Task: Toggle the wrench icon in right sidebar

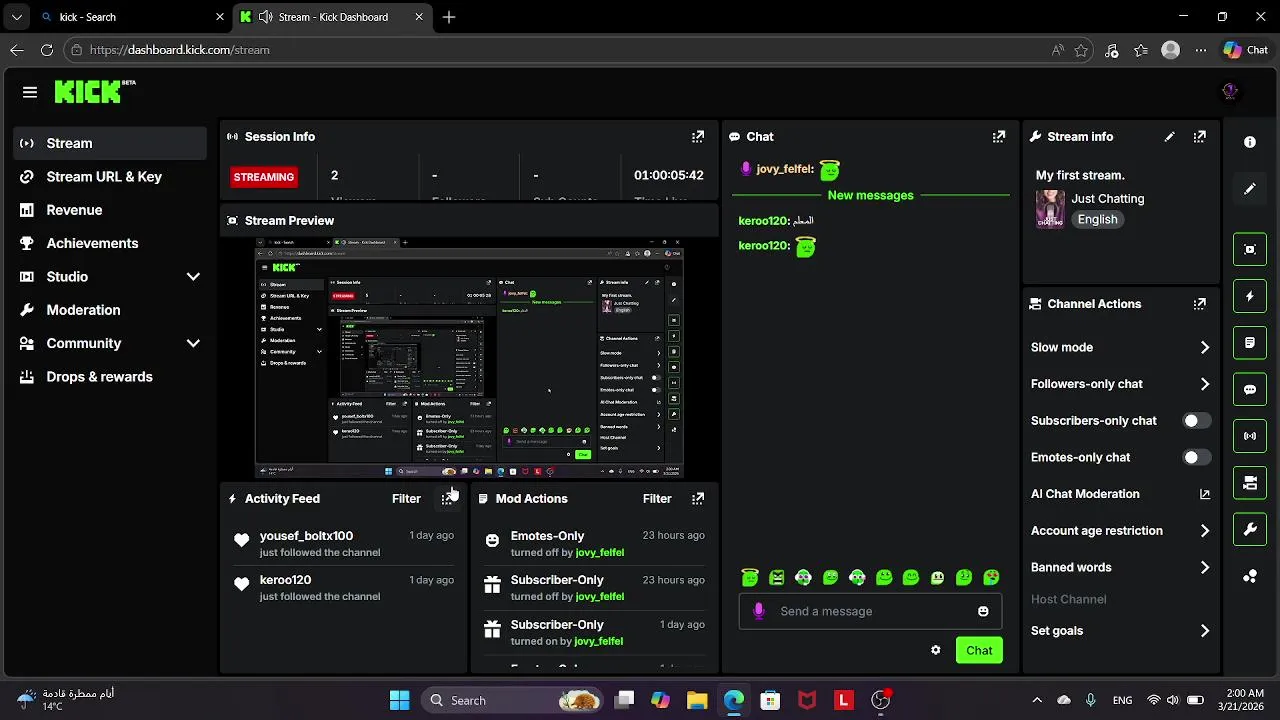Action: pyautogui.click(x=1250, y=530)
